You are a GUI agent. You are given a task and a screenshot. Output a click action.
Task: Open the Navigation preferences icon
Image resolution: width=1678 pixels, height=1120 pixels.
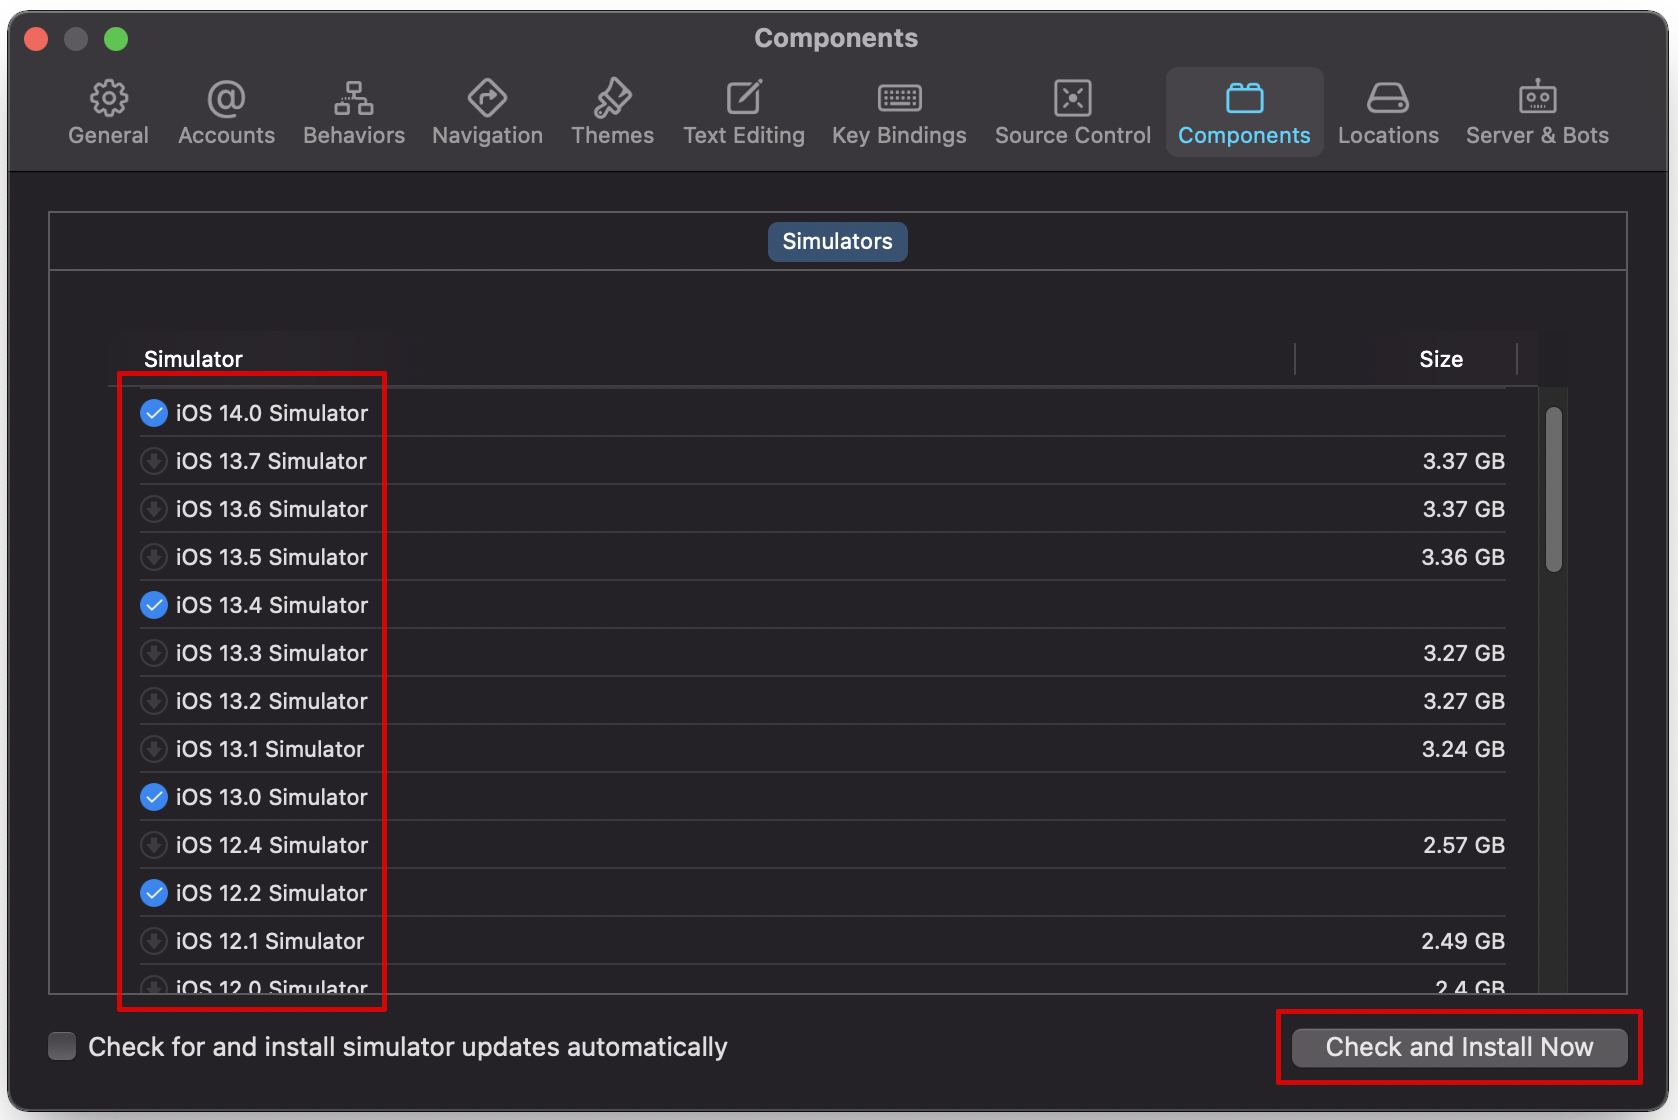[x=487, y=98]
